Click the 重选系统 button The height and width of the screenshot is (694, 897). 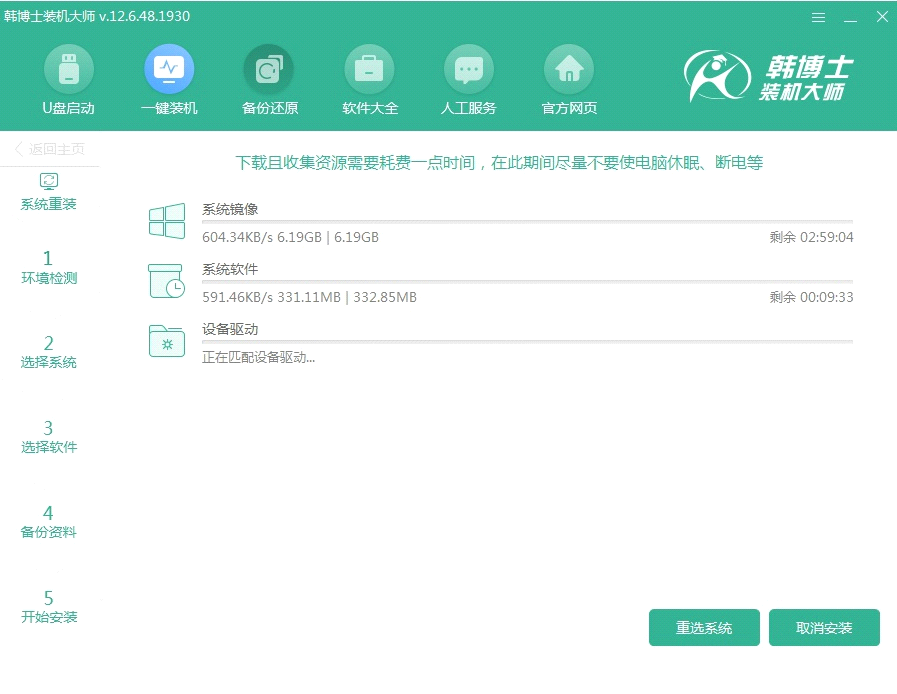(704, 627)
